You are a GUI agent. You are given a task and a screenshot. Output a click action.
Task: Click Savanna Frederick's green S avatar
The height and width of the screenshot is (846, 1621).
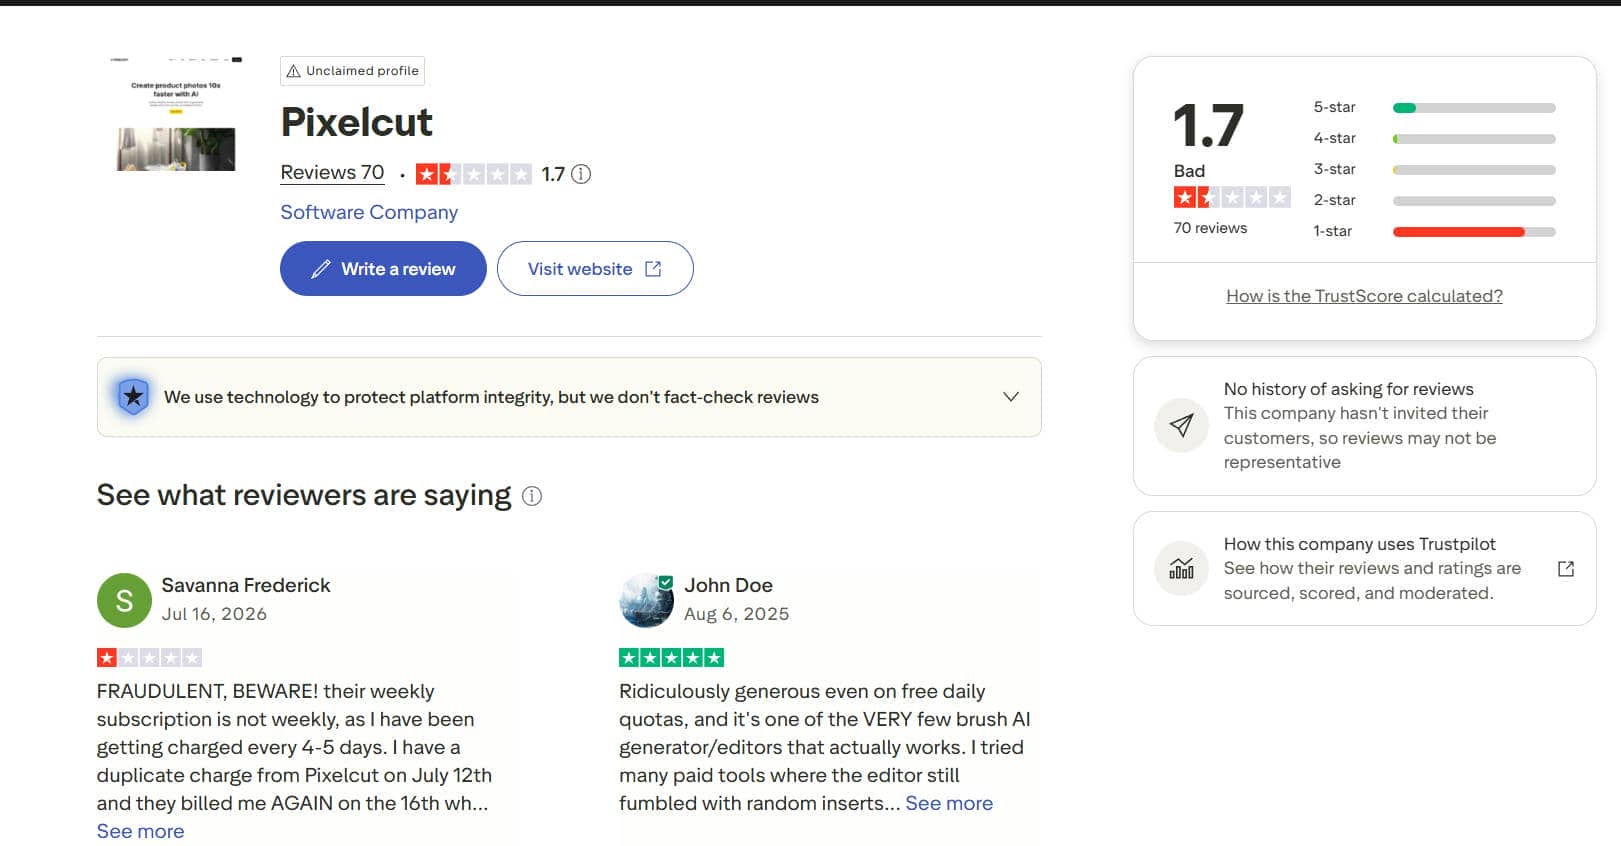(x=124, y=600)
